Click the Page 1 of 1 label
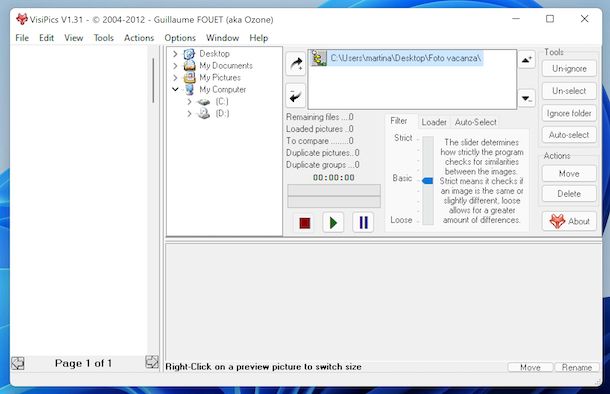The image size is (610, 394). click(x=83, y=363)
